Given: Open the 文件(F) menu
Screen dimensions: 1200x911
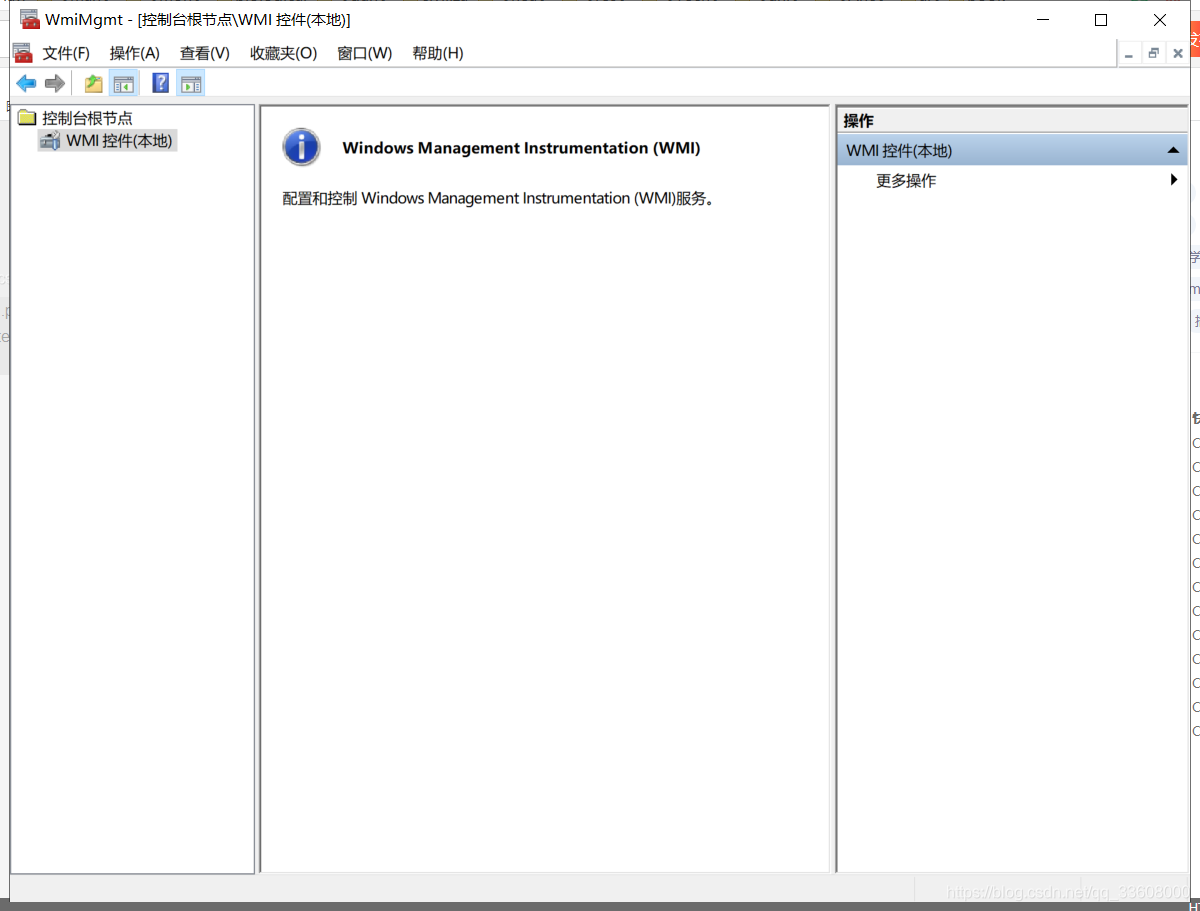Looking at the screenshot, I should [66, 53].
